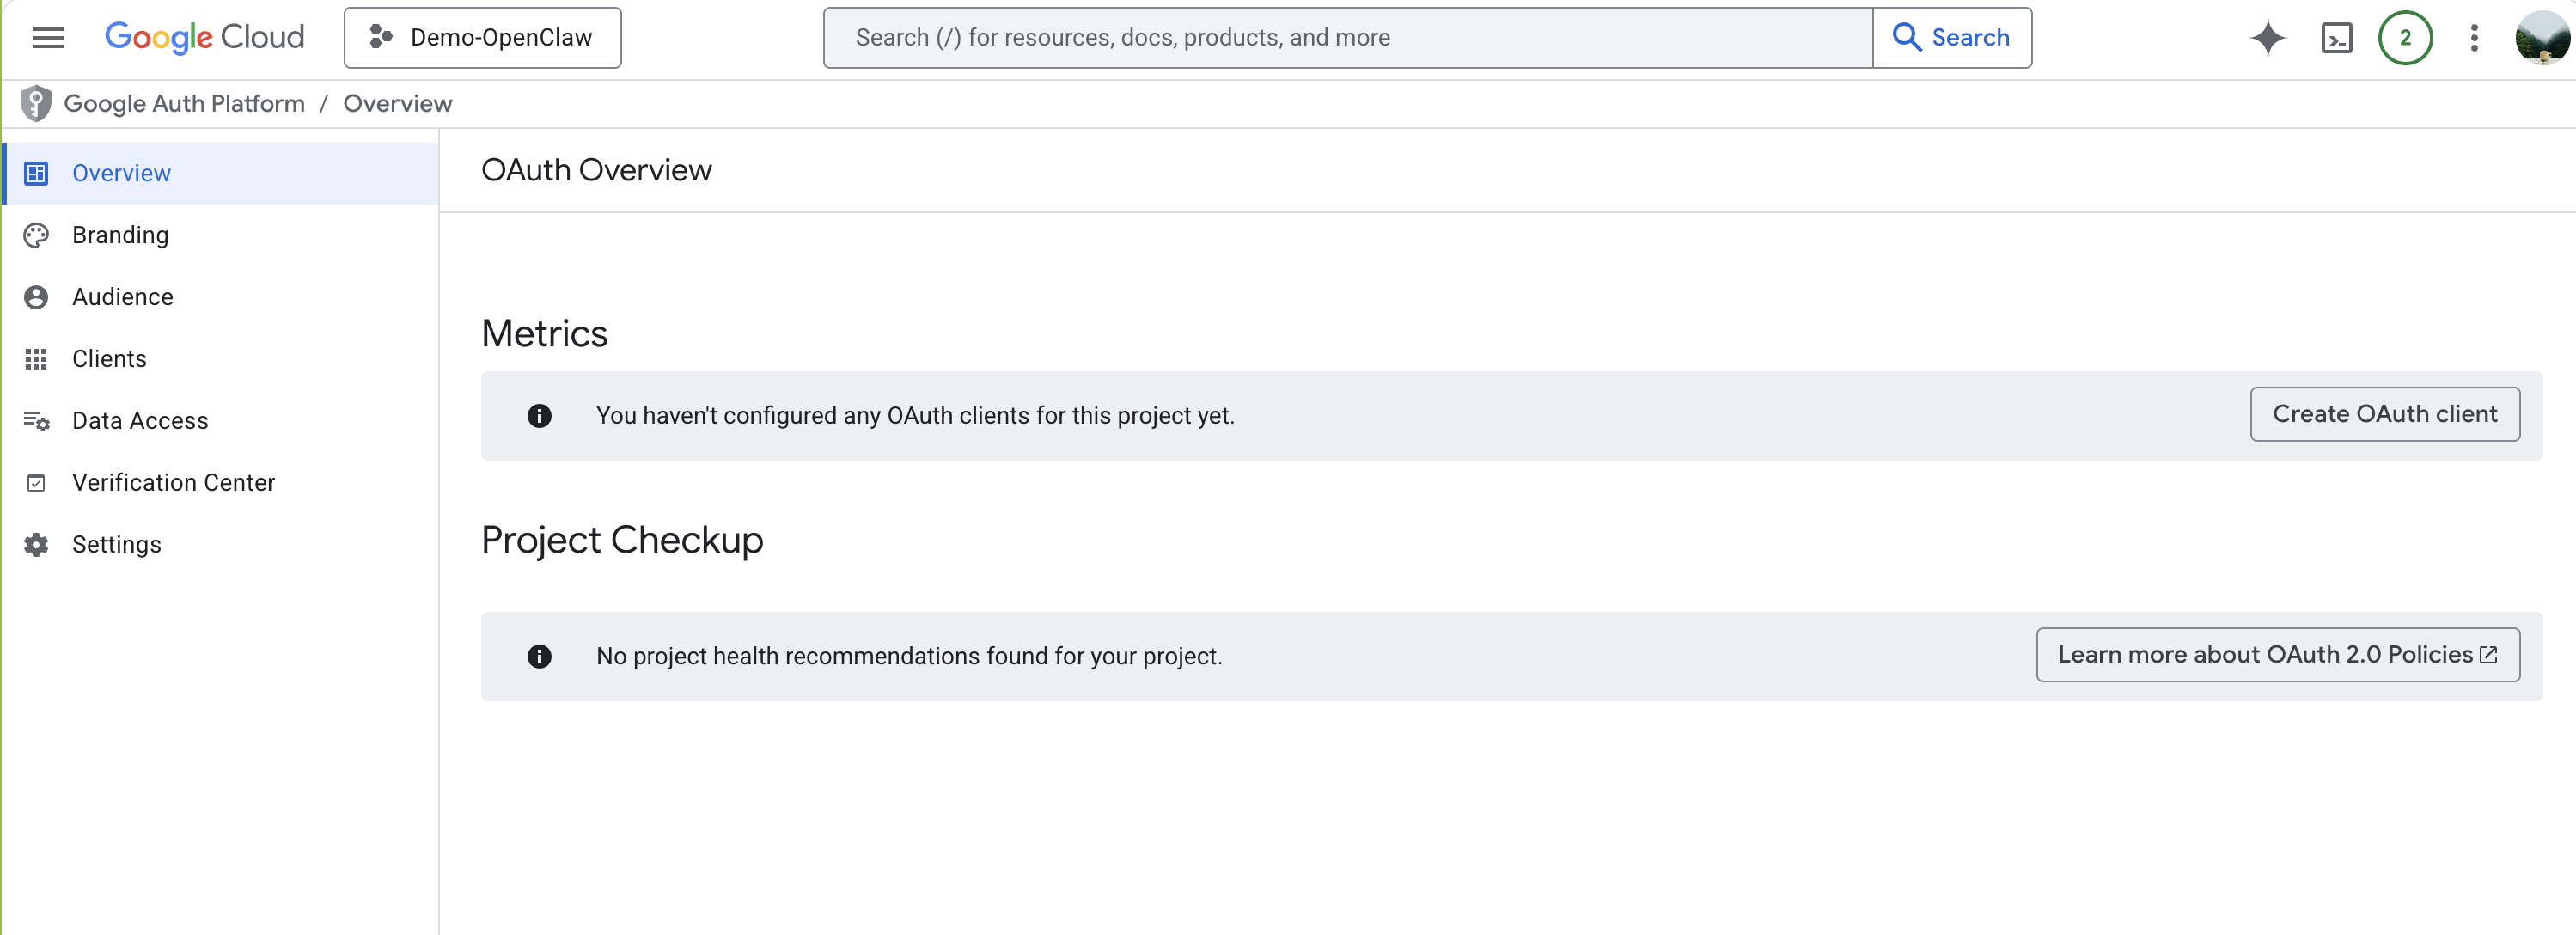Open your account profile avatar
This screenshot has height=935, width=2576.
(2542, 37)
